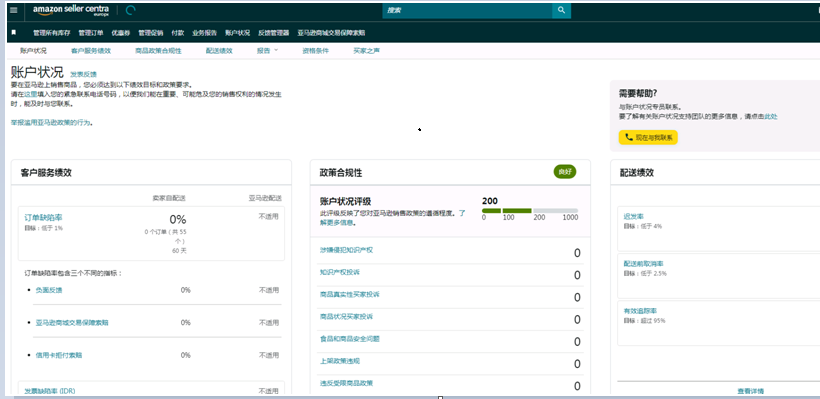Click the yellow 现在与我联系 button
Viewport: 820px width, 399px height.
(x=648, y=138)
